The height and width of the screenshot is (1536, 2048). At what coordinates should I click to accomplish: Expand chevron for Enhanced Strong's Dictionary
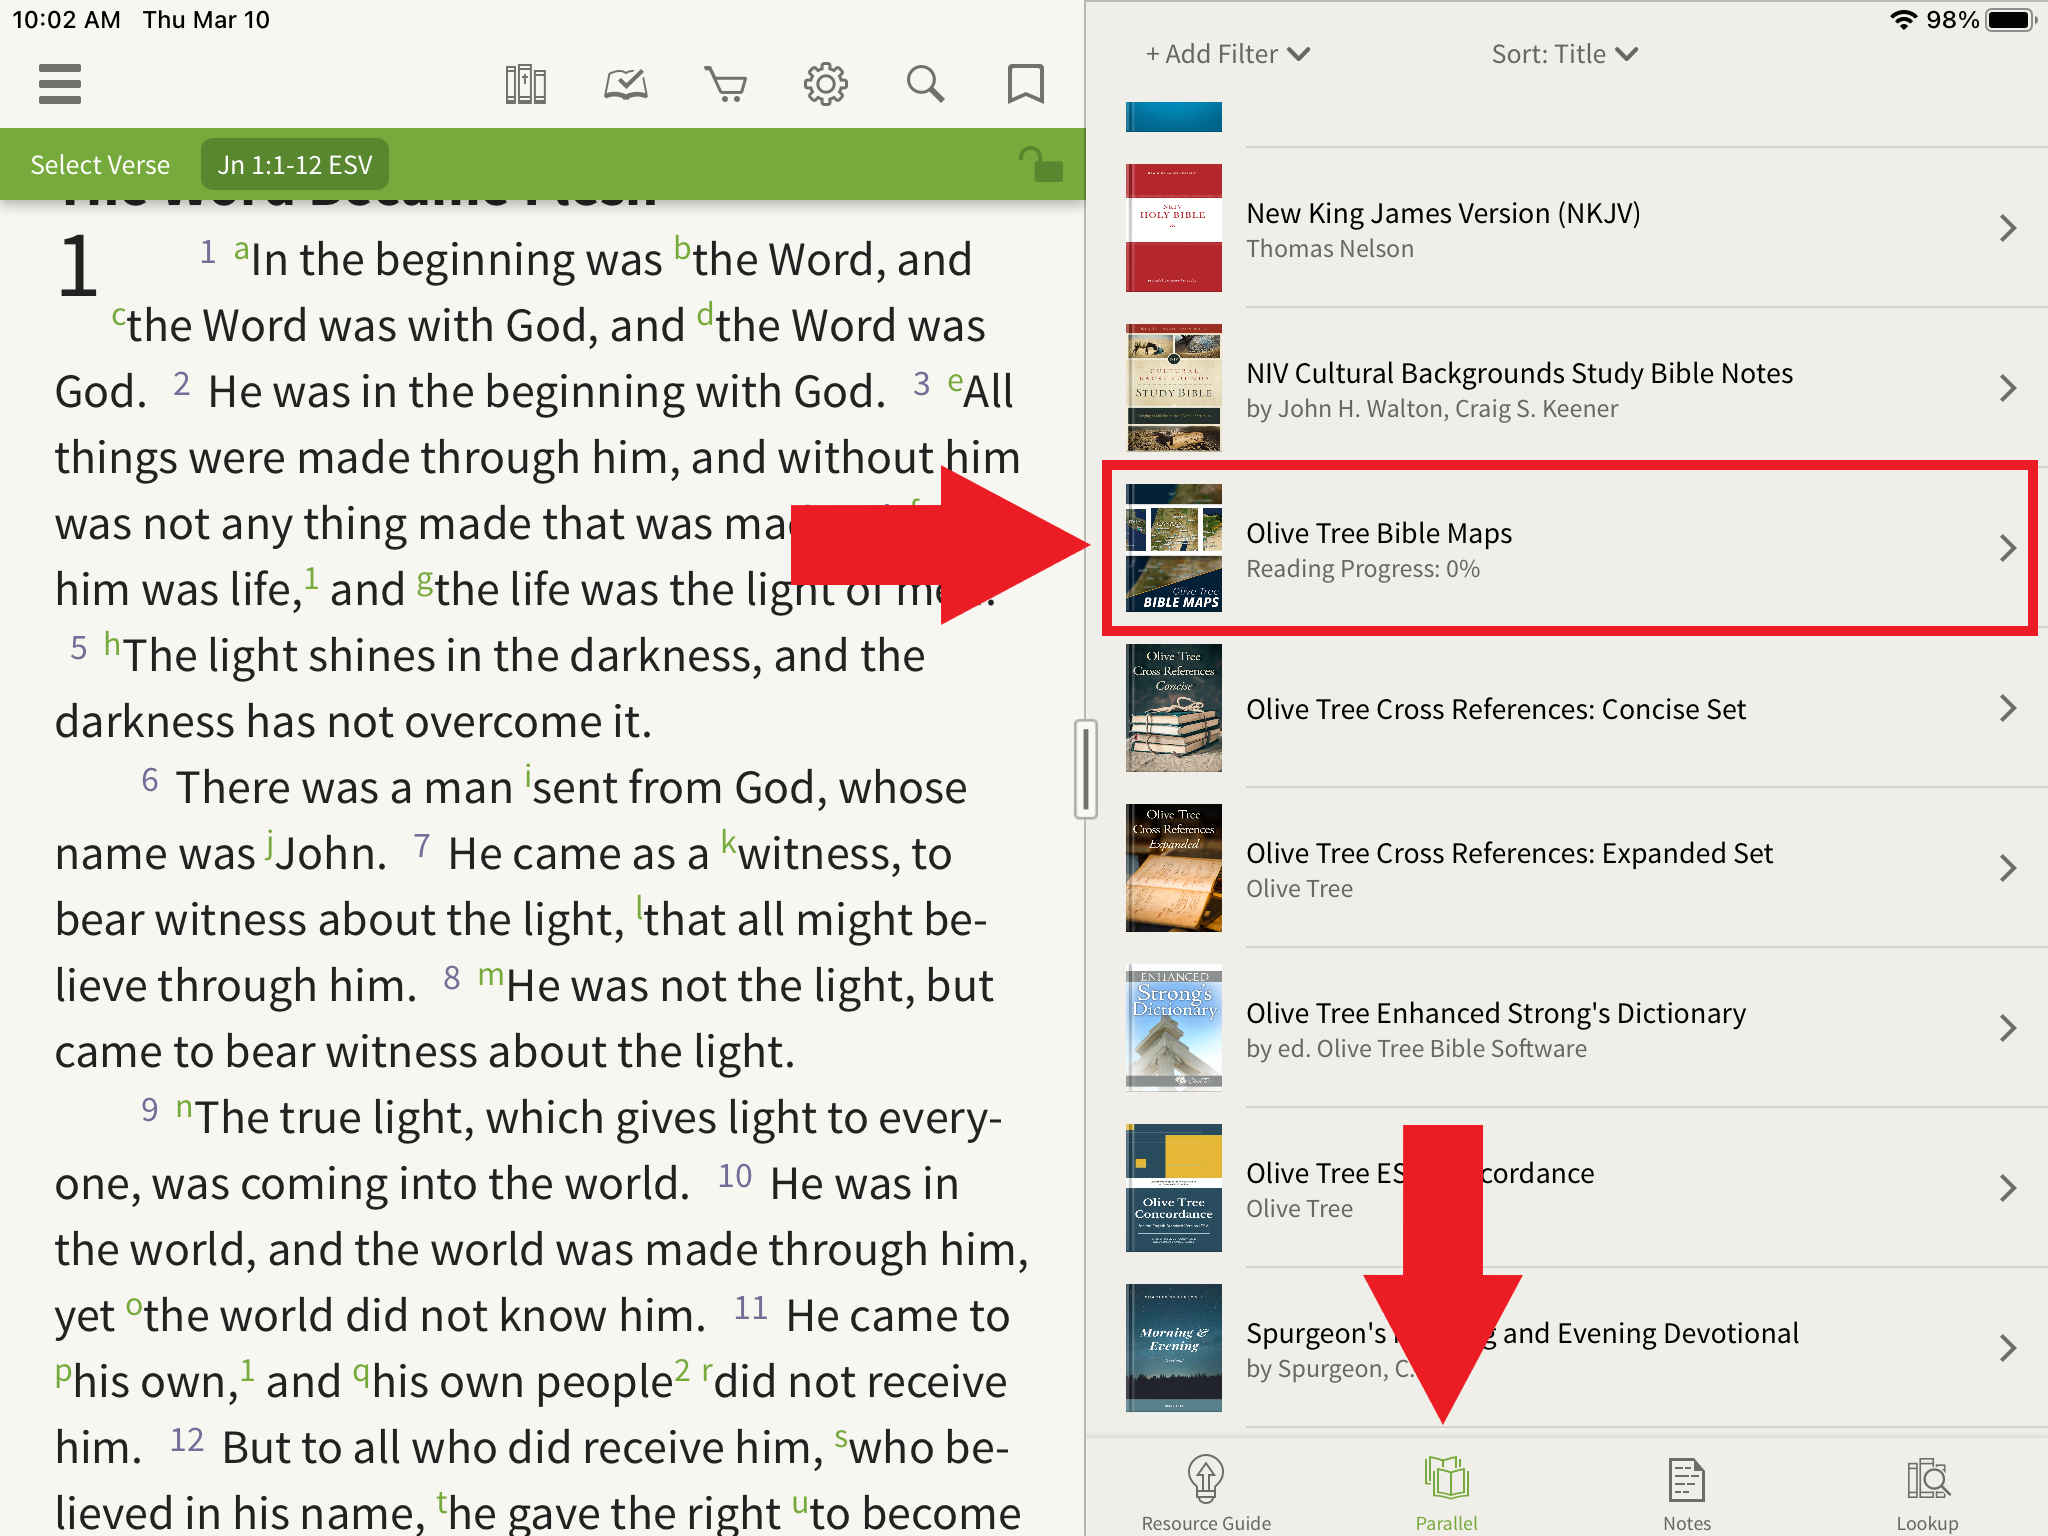pyautogui.click(x=2008, y=1028)
